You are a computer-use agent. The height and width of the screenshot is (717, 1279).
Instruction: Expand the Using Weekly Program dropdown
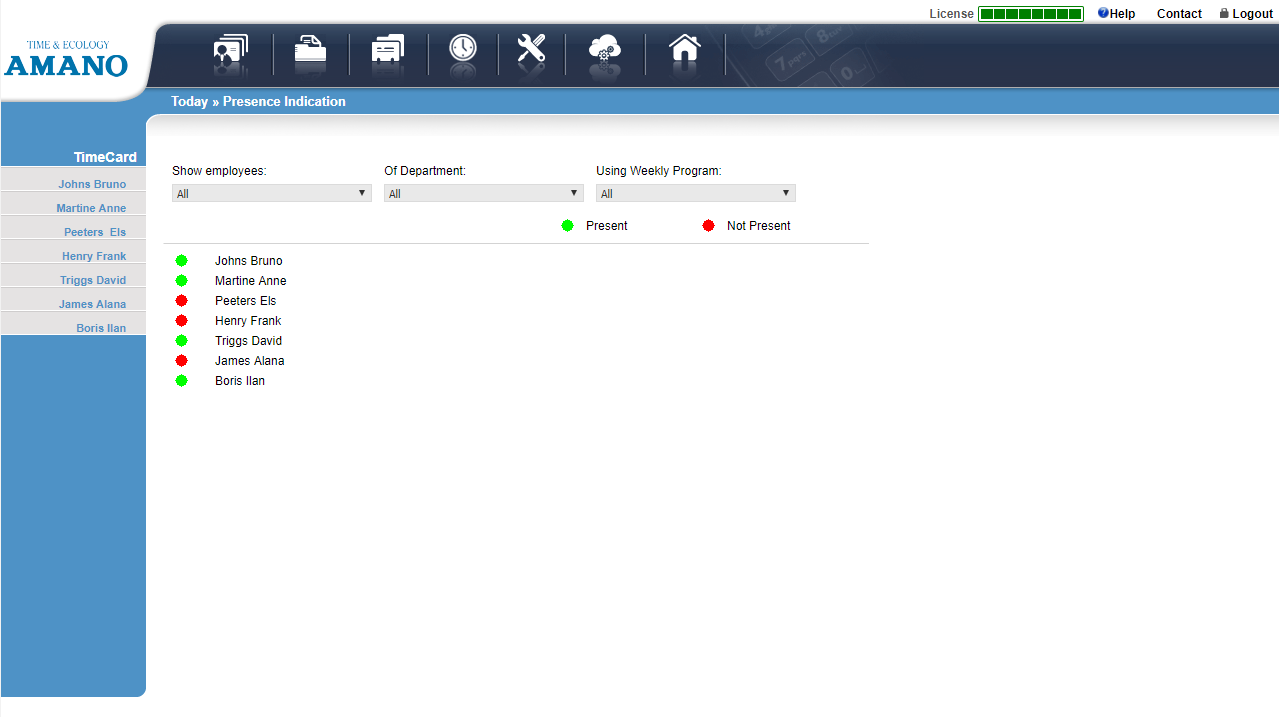pyautogui.click(x=695, y=192)
